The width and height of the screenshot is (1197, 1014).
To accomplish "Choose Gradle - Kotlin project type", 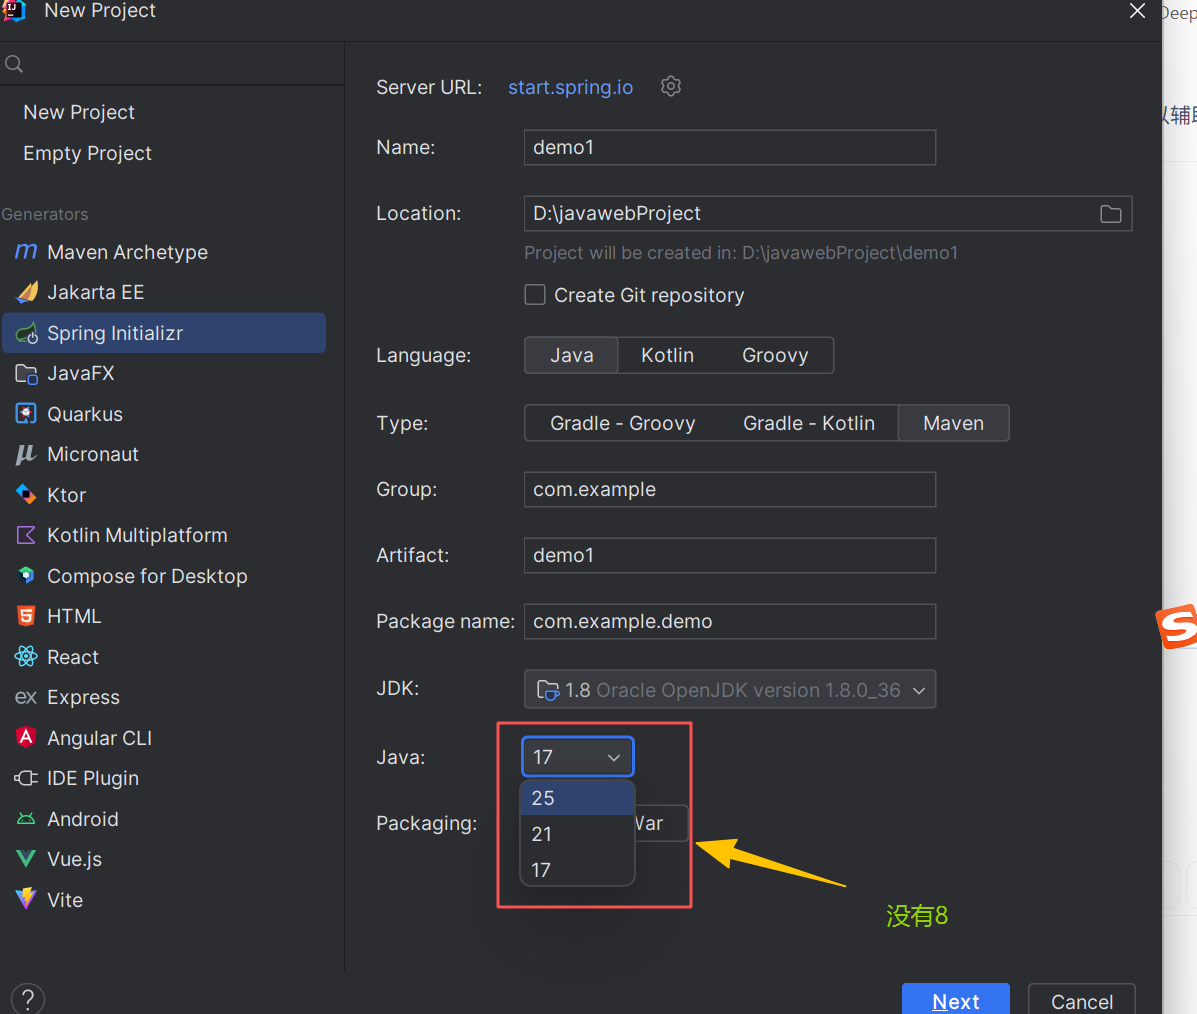I will pos(808,423).
